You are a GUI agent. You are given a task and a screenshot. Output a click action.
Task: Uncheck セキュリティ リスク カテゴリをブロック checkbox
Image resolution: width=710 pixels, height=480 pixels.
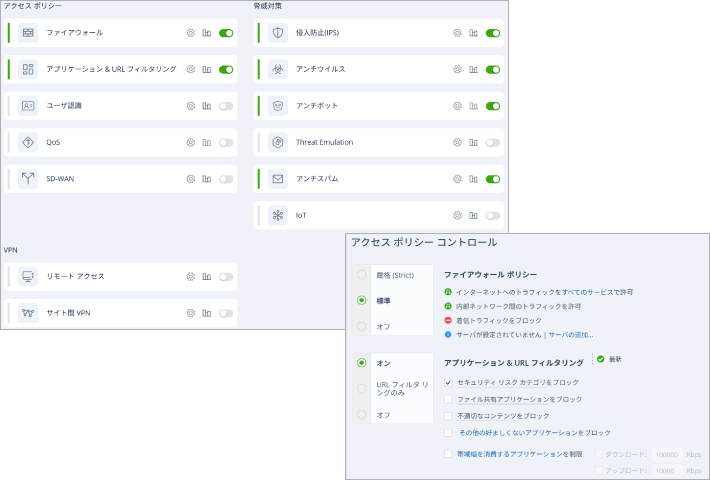[448, 383]
